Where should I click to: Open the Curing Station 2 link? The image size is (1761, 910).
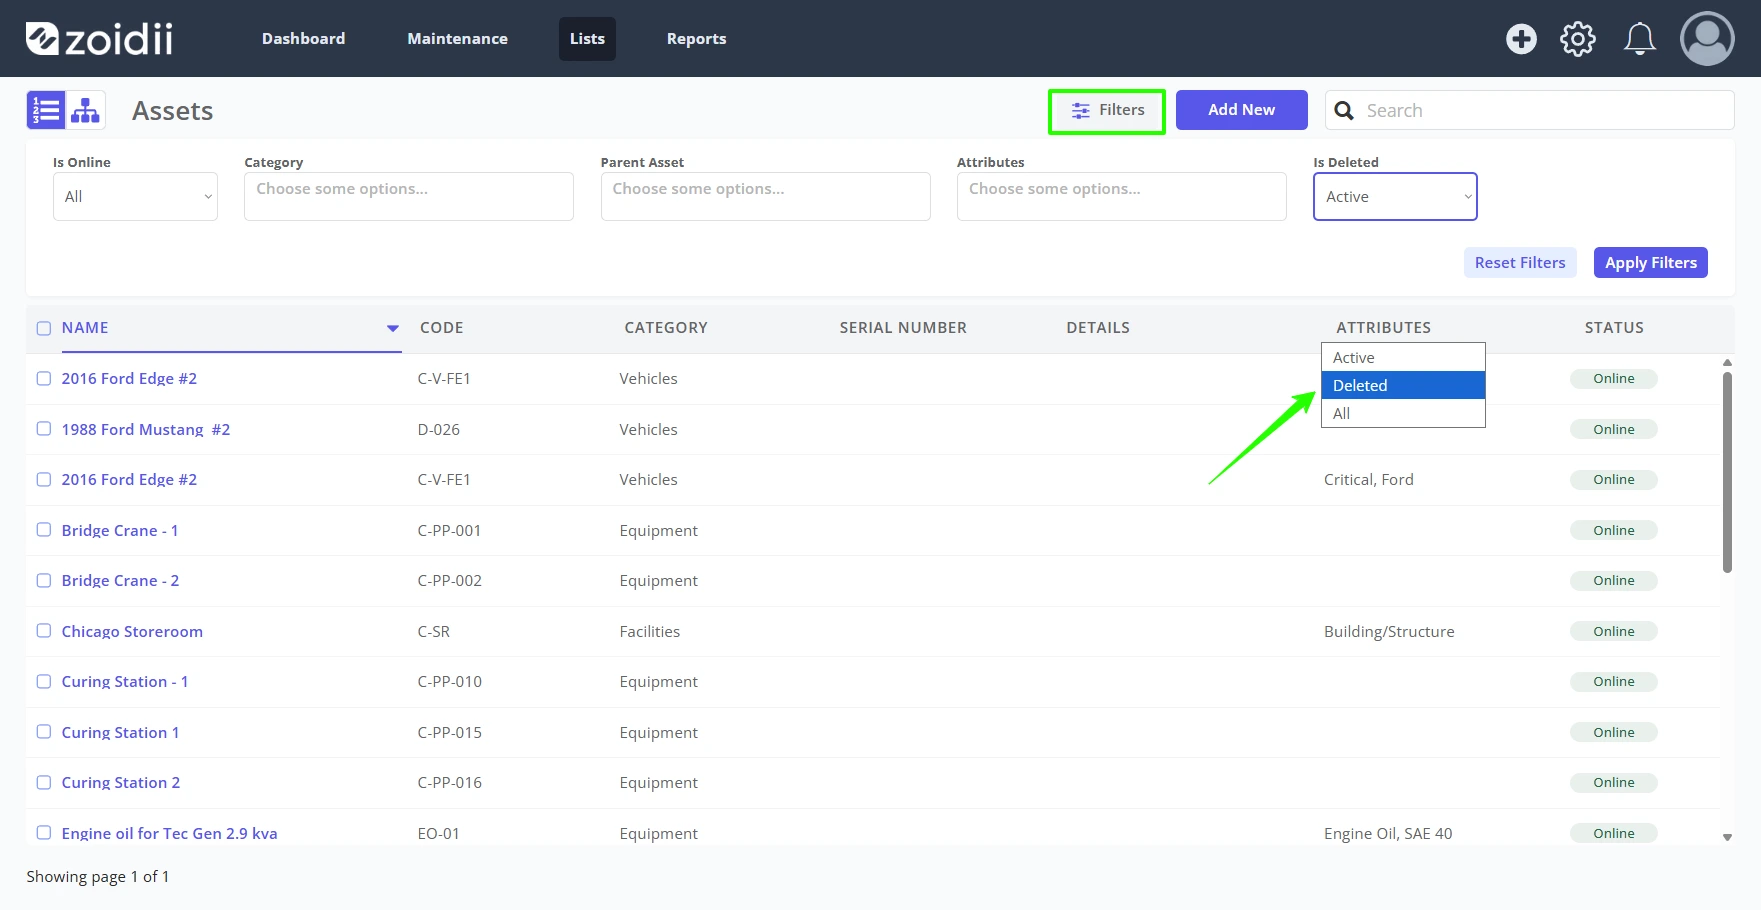pos(121,782)
